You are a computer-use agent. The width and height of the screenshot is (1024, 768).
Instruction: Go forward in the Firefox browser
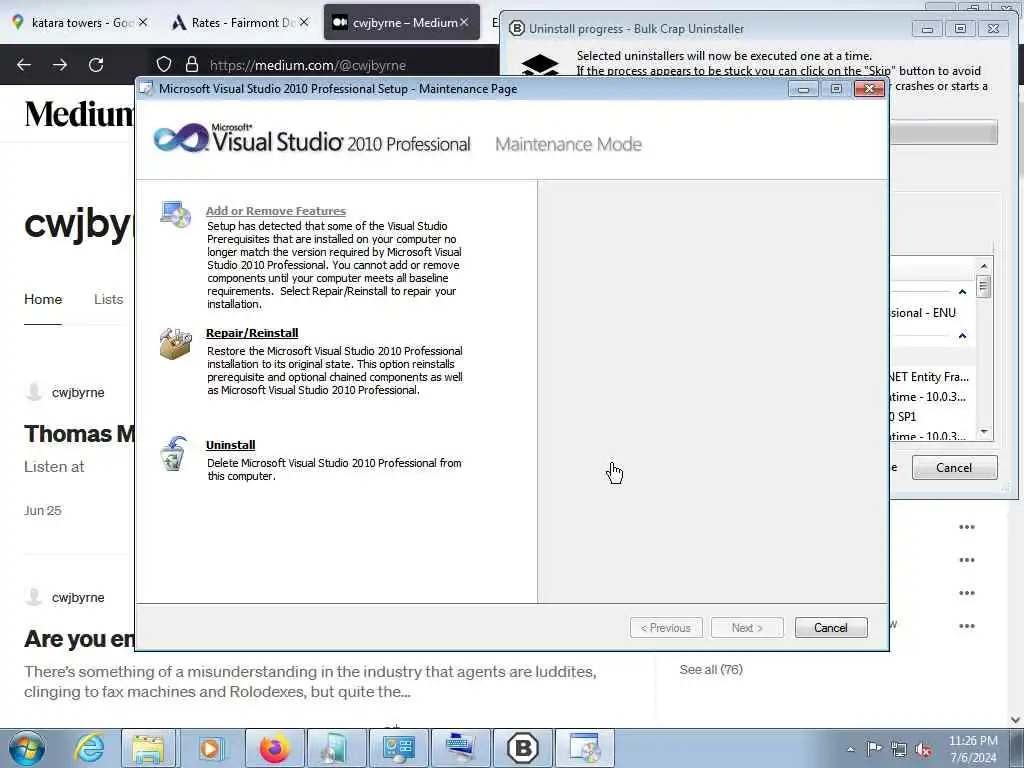point(60,65)
